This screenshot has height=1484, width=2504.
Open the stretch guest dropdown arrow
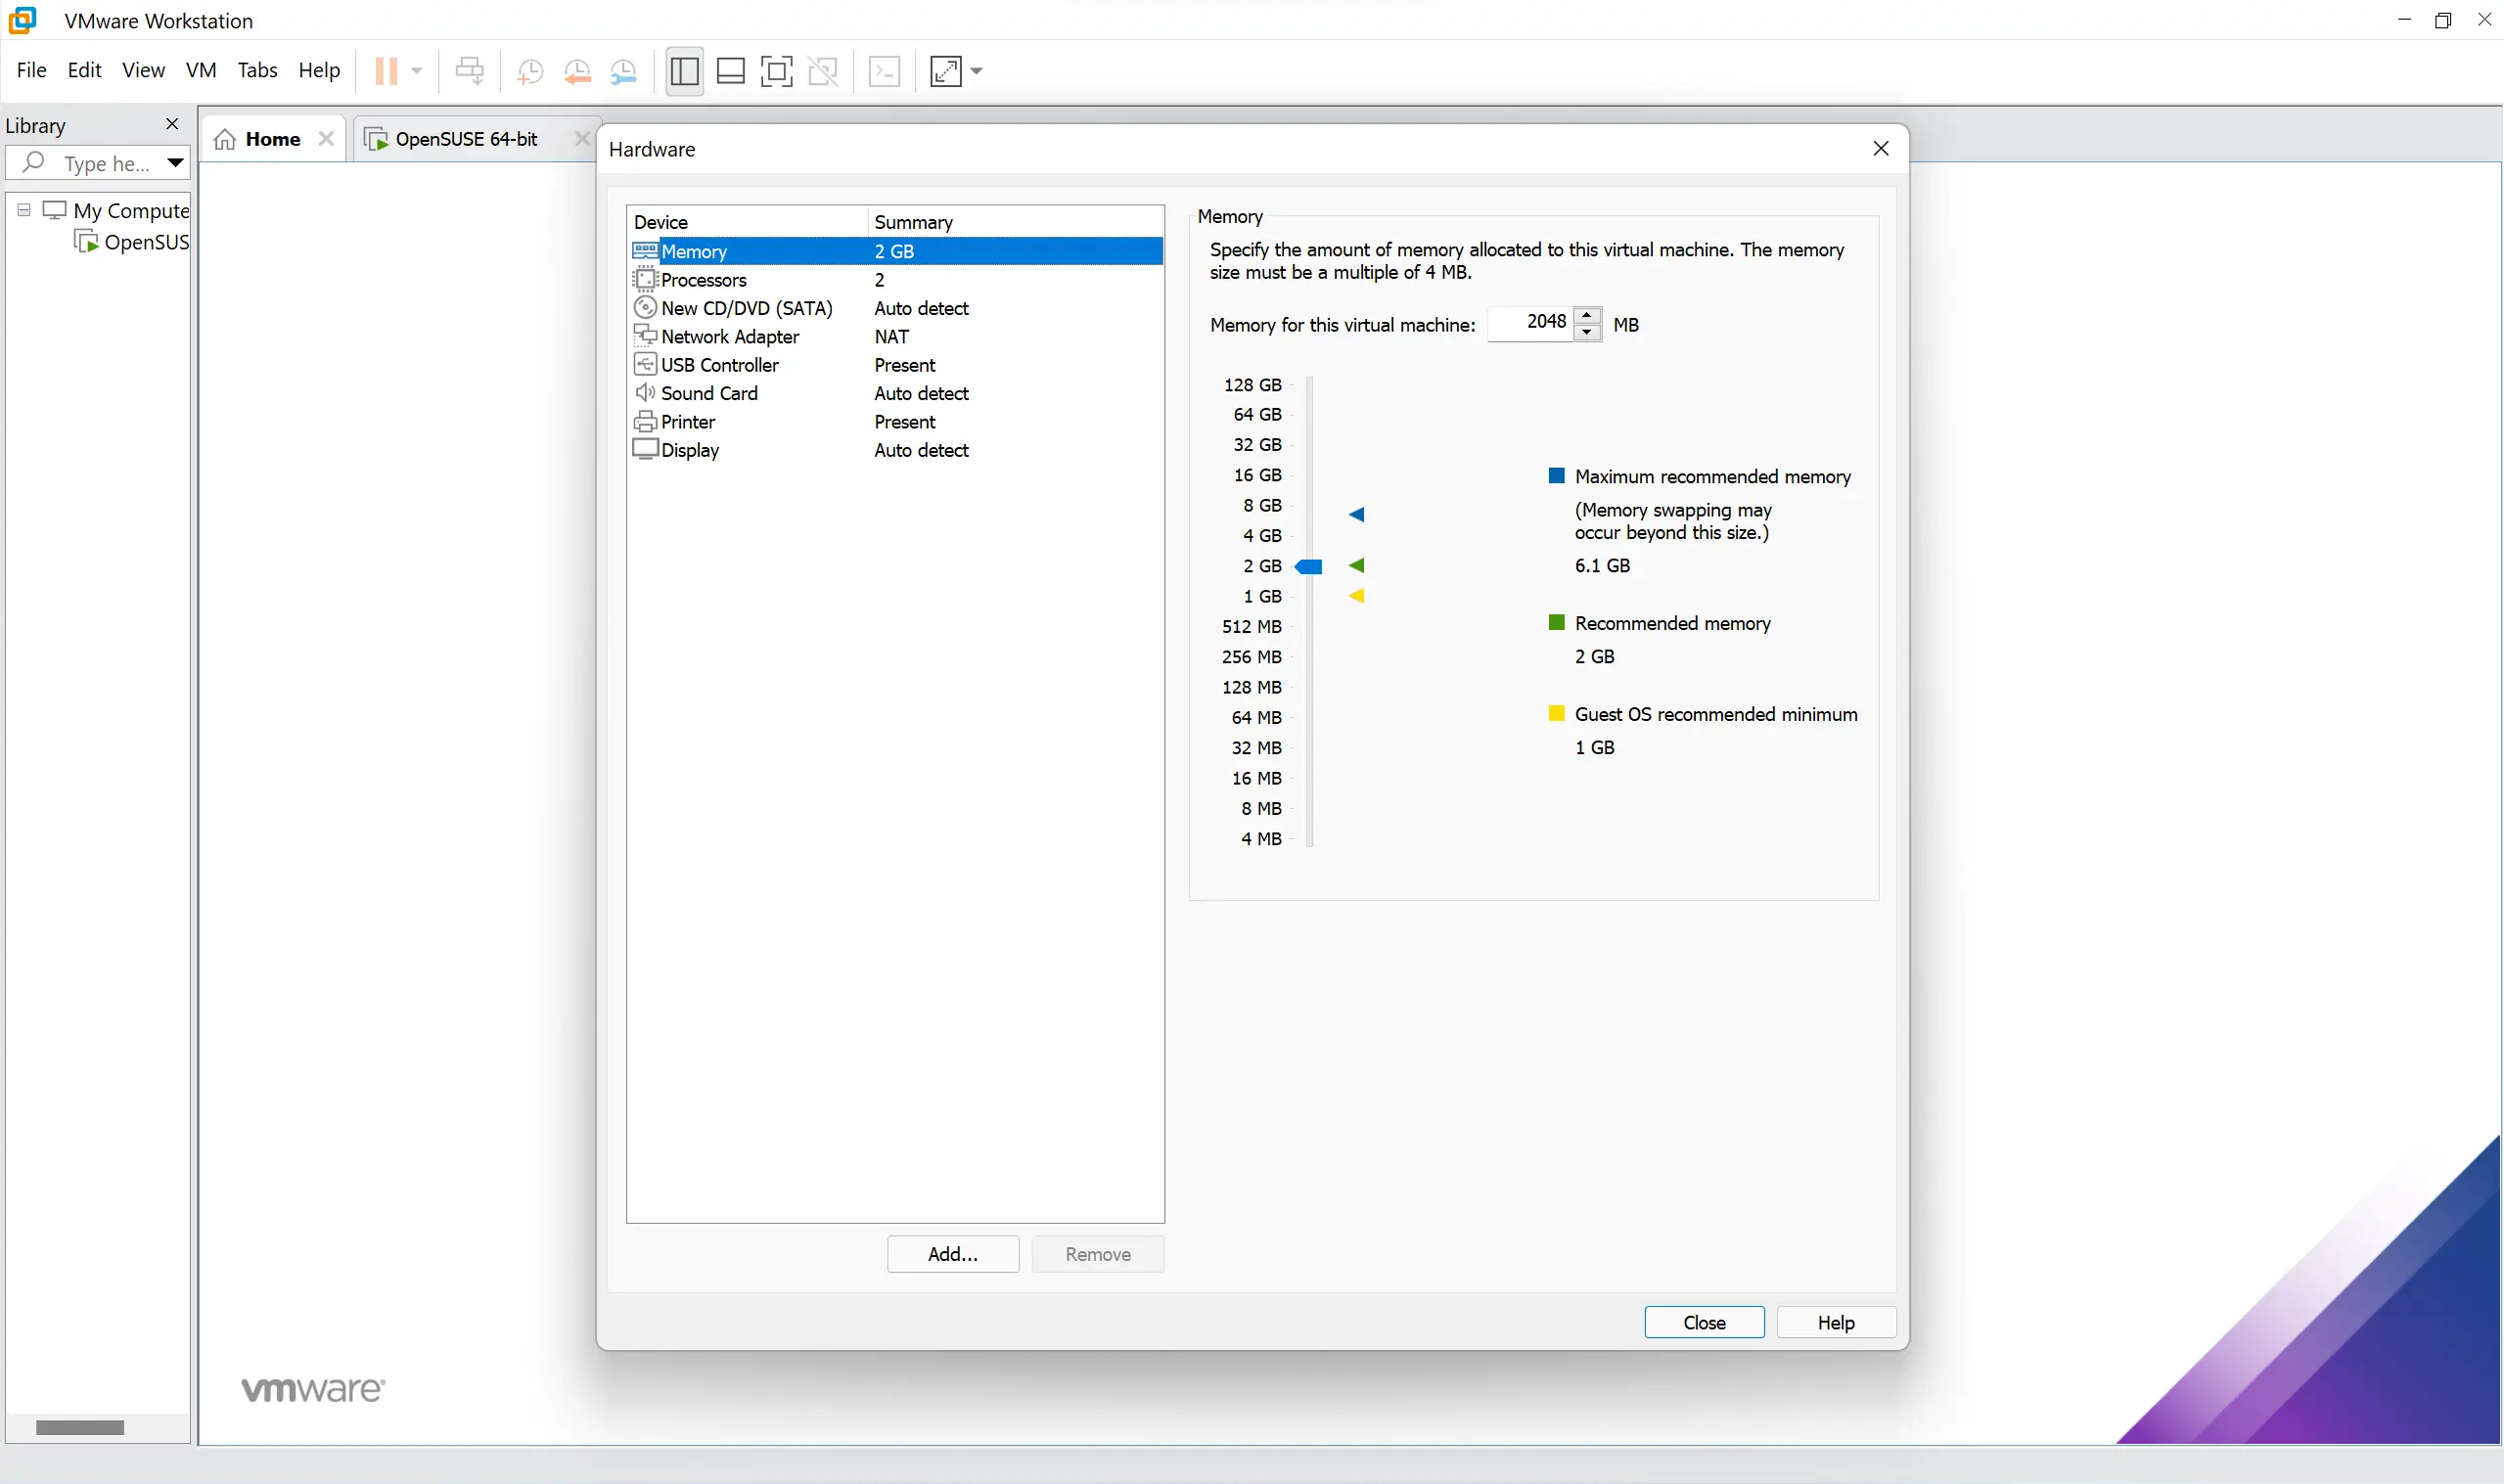[977, 71]
